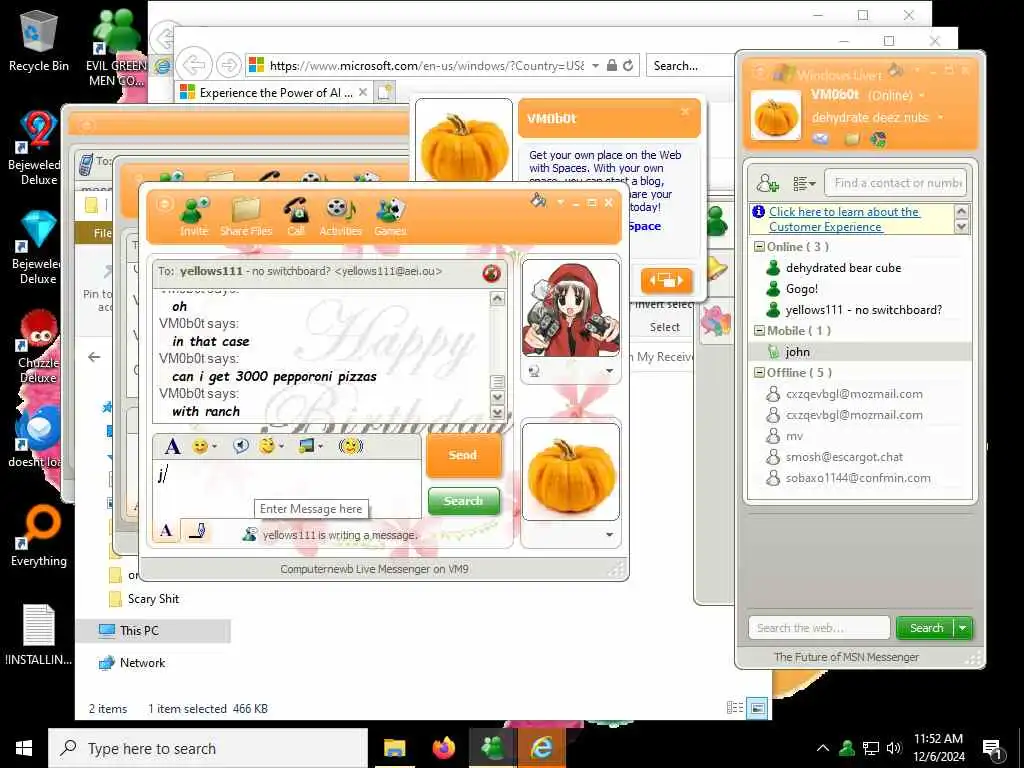Screen dimensions: 1024x768
Task: Open the Search button dropdown arrow in Messenger
Action: [x=963, y=628]
